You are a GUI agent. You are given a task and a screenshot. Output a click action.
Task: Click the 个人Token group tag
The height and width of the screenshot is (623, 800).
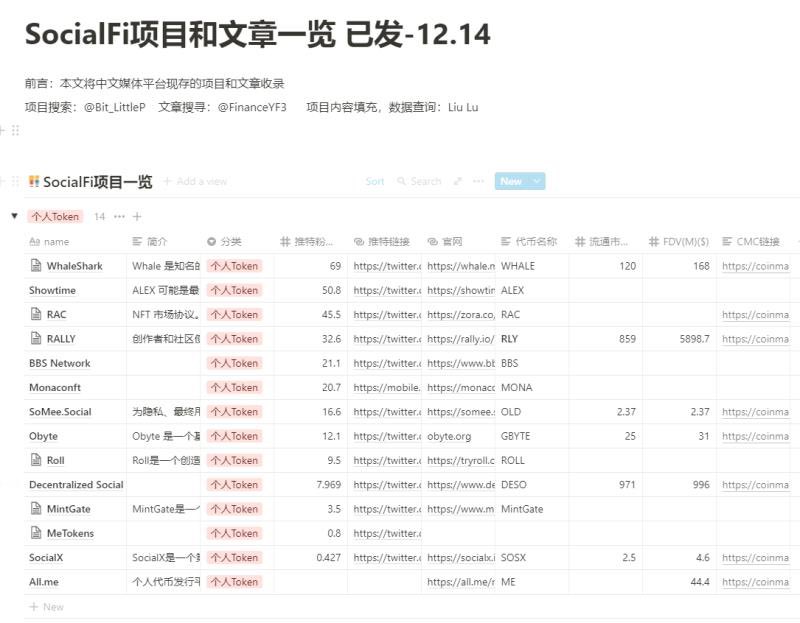(55, 216)
